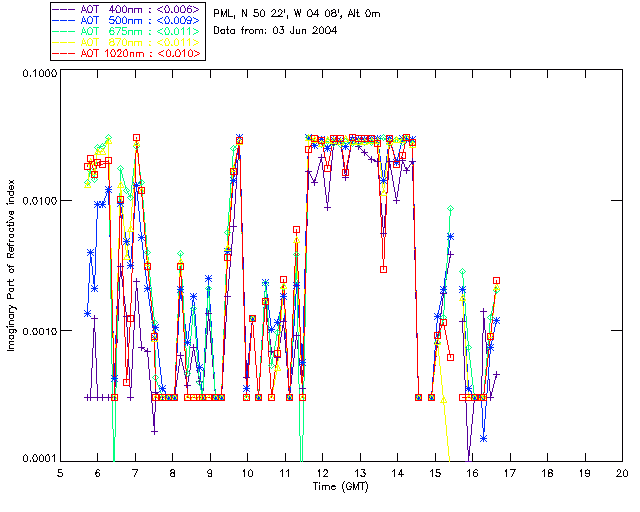
Task: Select the 0.0001 y-axis tick label
Action: (x=36, y=458)
